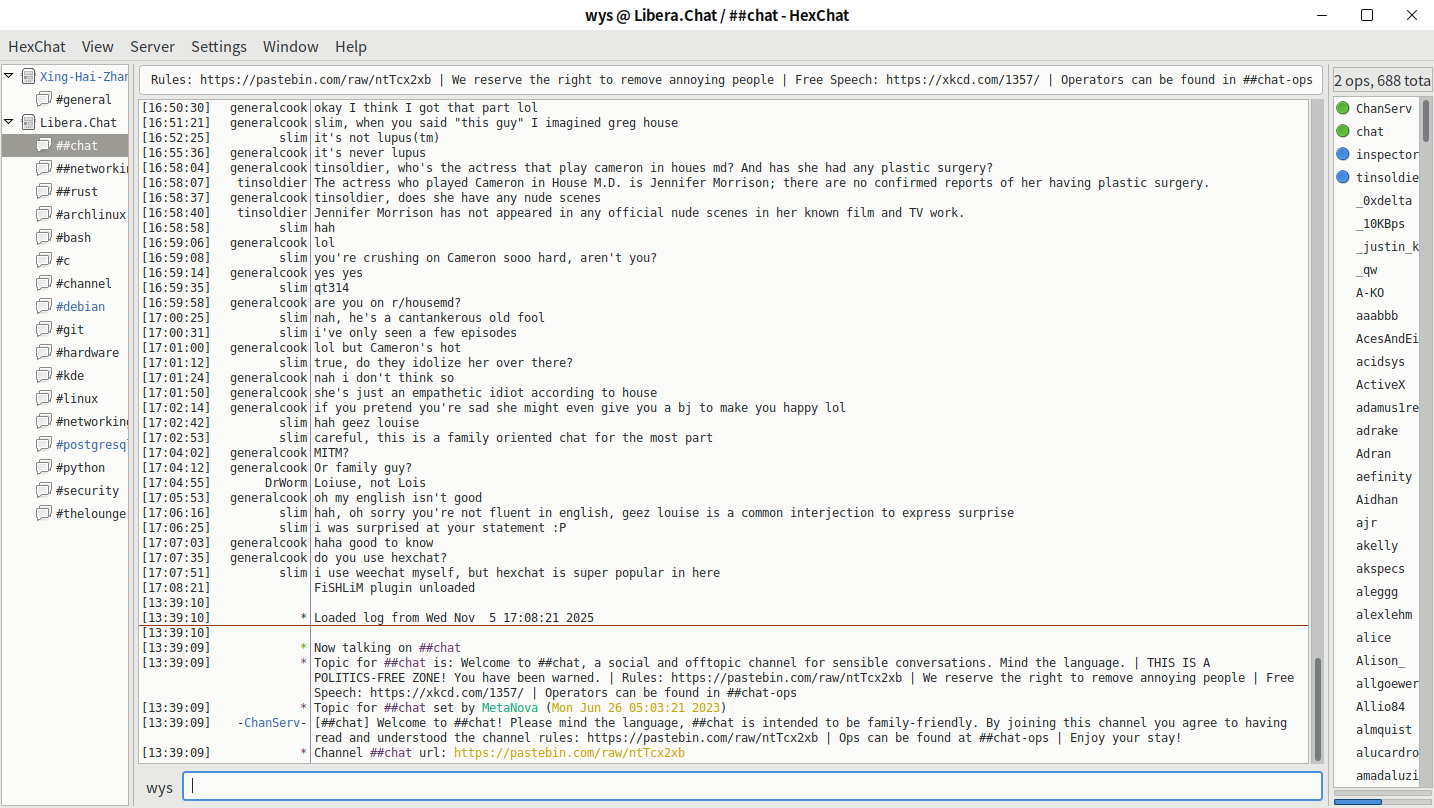Image resolution: width=1434 pixels, height=808 pixels.
Task: Select user aleggg in the user list
Action: [1377, 591]
